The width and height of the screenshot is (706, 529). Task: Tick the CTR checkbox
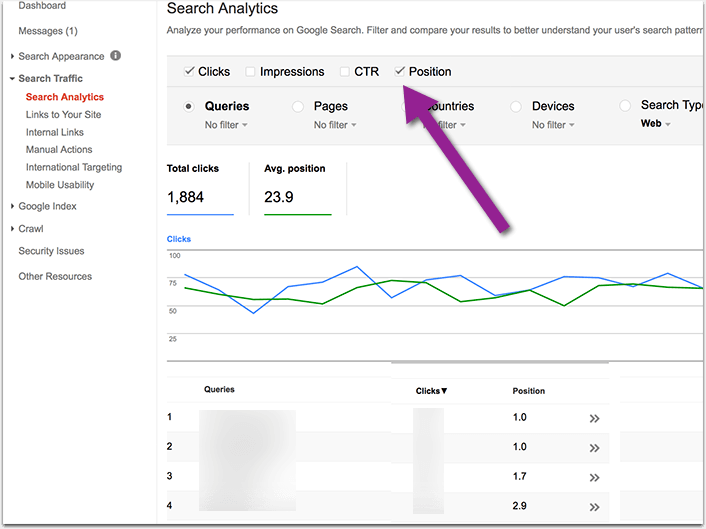[345, 72]
